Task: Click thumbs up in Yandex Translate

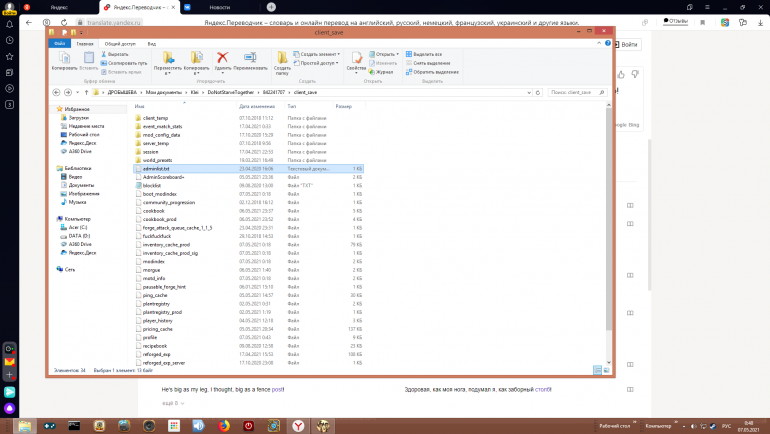Action: (621, 75)
